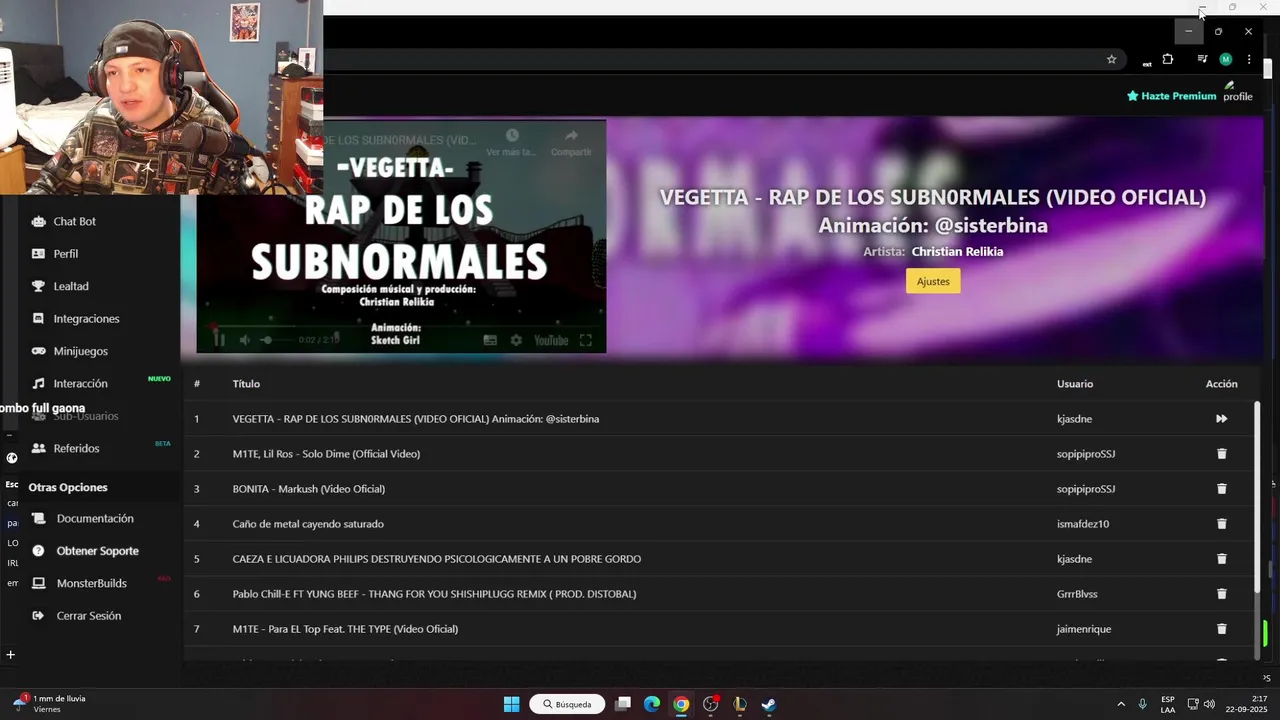Open Chrome media controls icon
This screenshot has height=720, width=1280.
pyautogui.click(x=1202, y=59)
